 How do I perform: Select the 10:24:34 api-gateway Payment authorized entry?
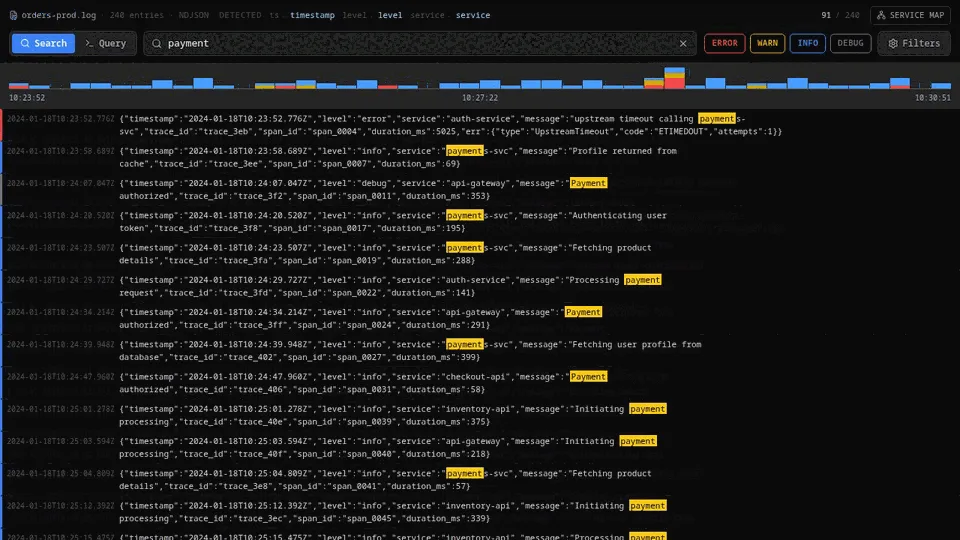point(480,318)
